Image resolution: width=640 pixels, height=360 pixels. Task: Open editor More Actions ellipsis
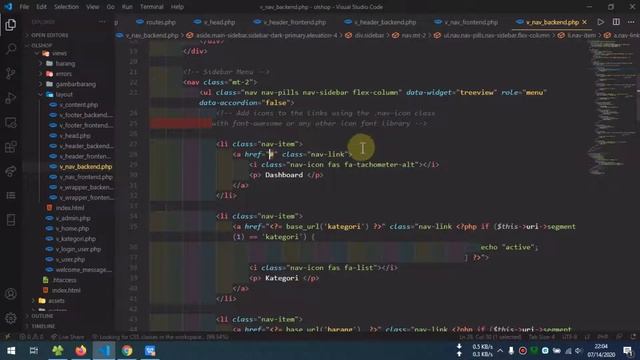[631, 22]
